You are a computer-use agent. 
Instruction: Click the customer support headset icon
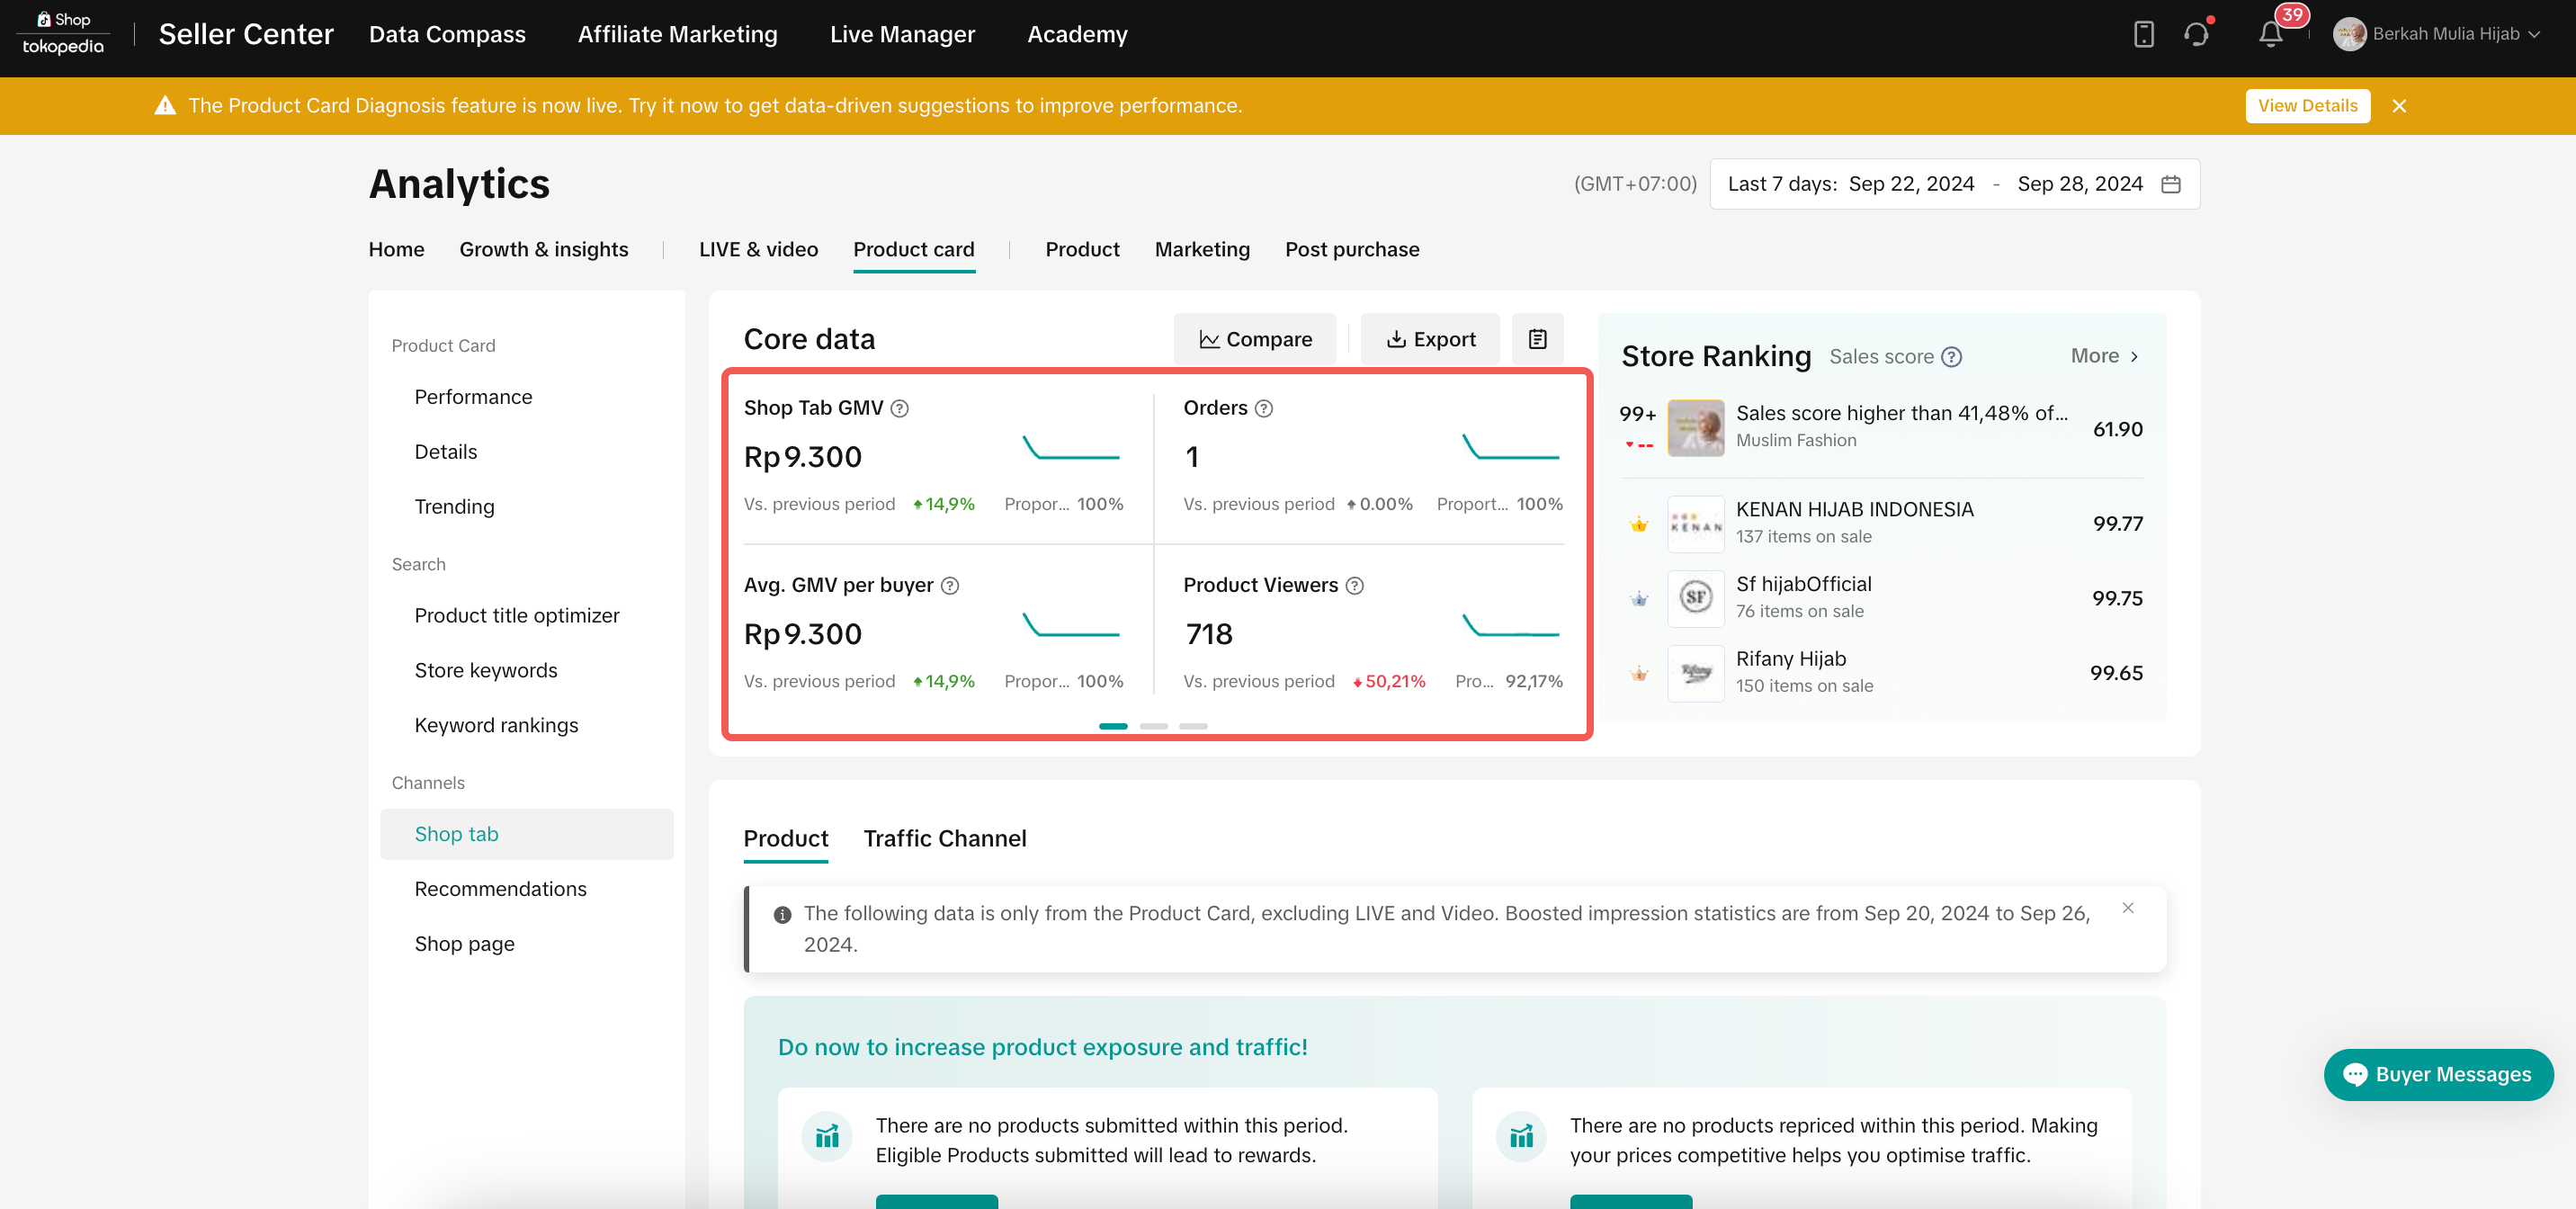pos(2196,34)
